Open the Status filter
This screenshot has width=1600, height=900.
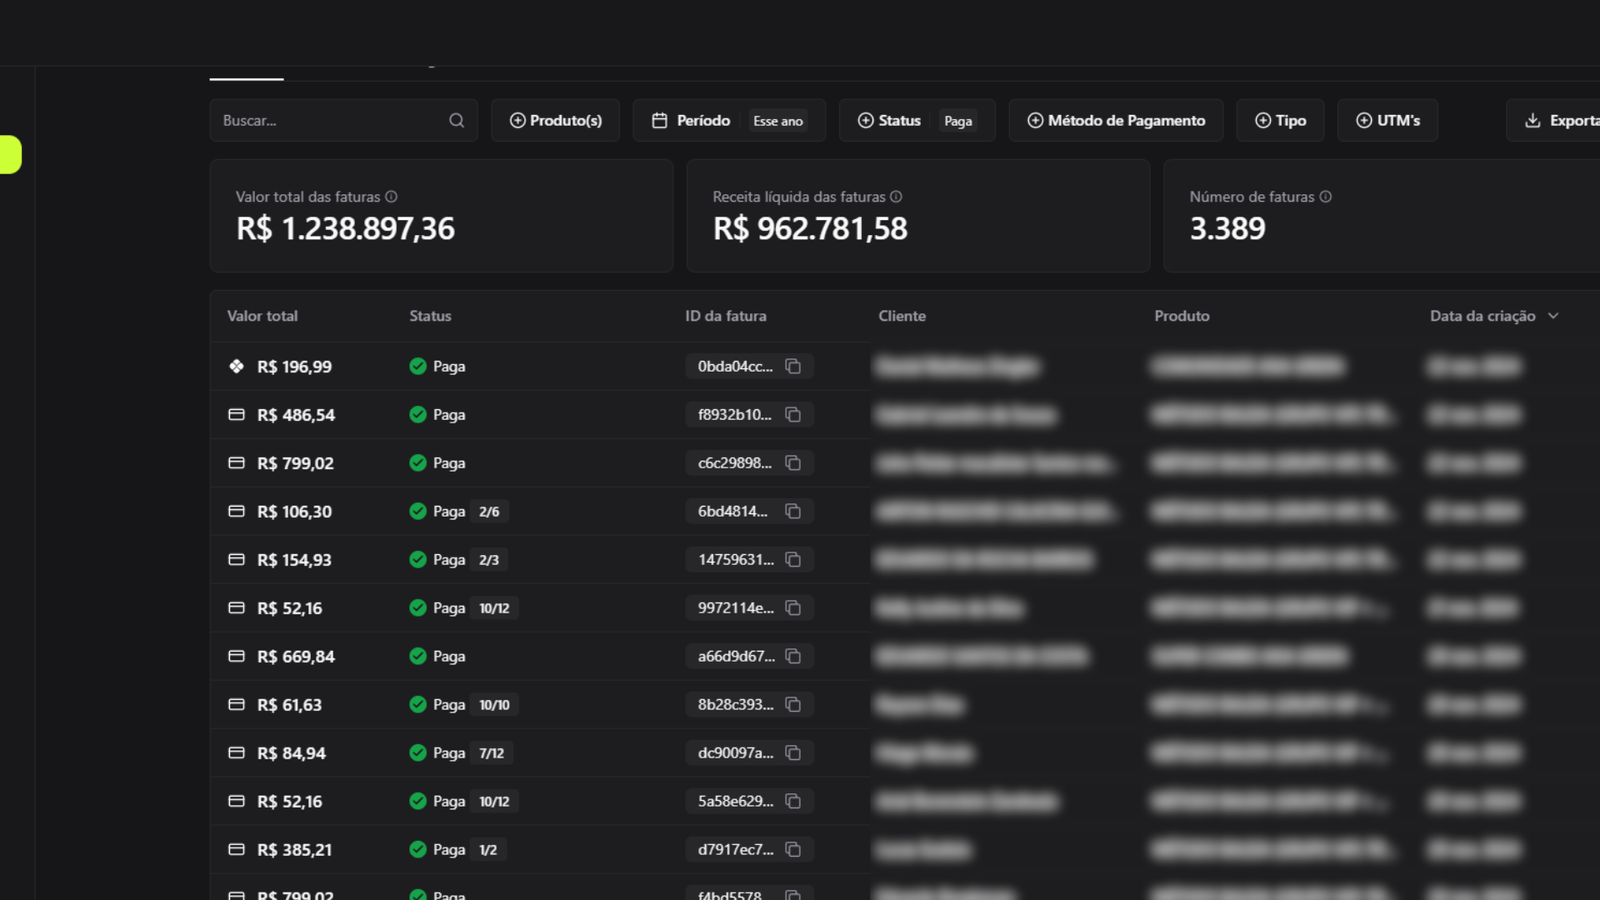point(916,120)
